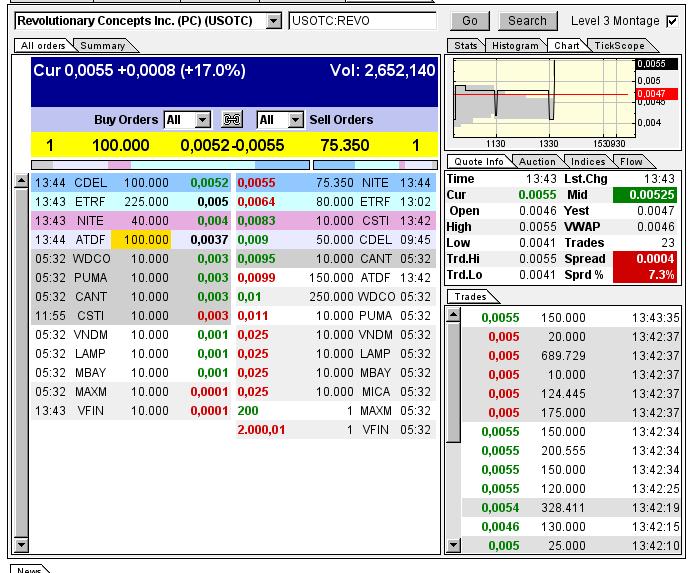Click order book scrollbar up arrow
The height and width of the screenshot is (573, 691).
(21, 180)
